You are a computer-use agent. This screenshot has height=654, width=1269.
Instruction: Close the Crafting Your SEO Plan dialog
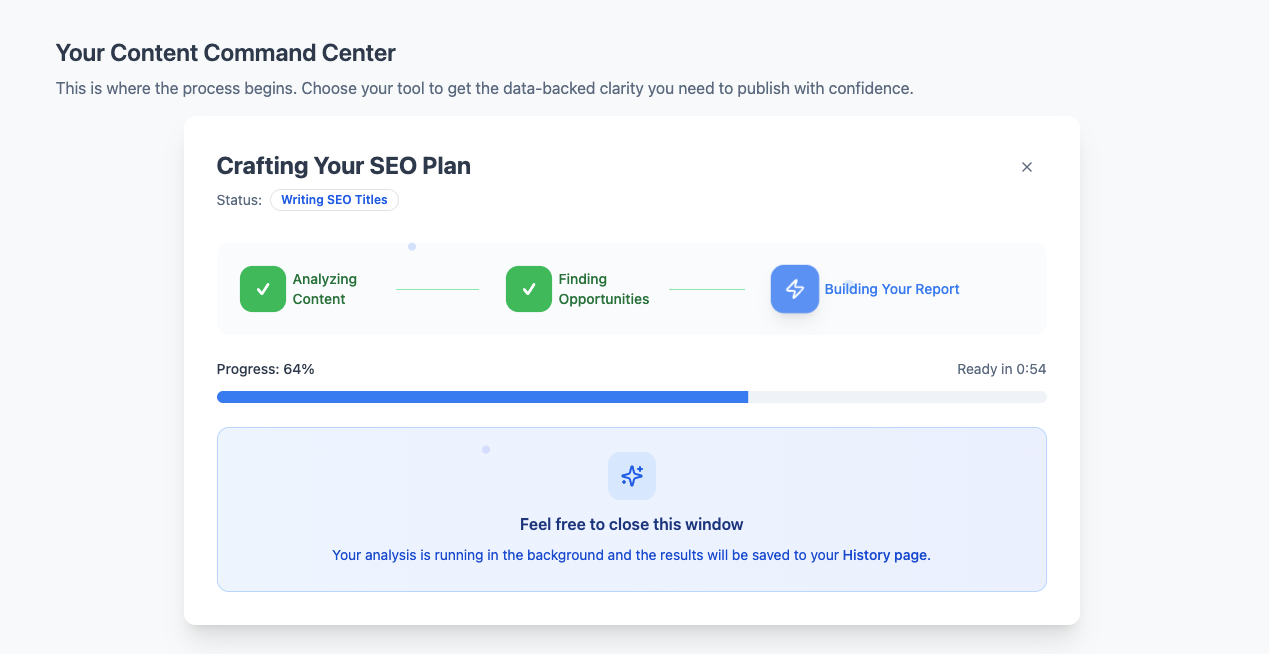tap(1026, 167)
